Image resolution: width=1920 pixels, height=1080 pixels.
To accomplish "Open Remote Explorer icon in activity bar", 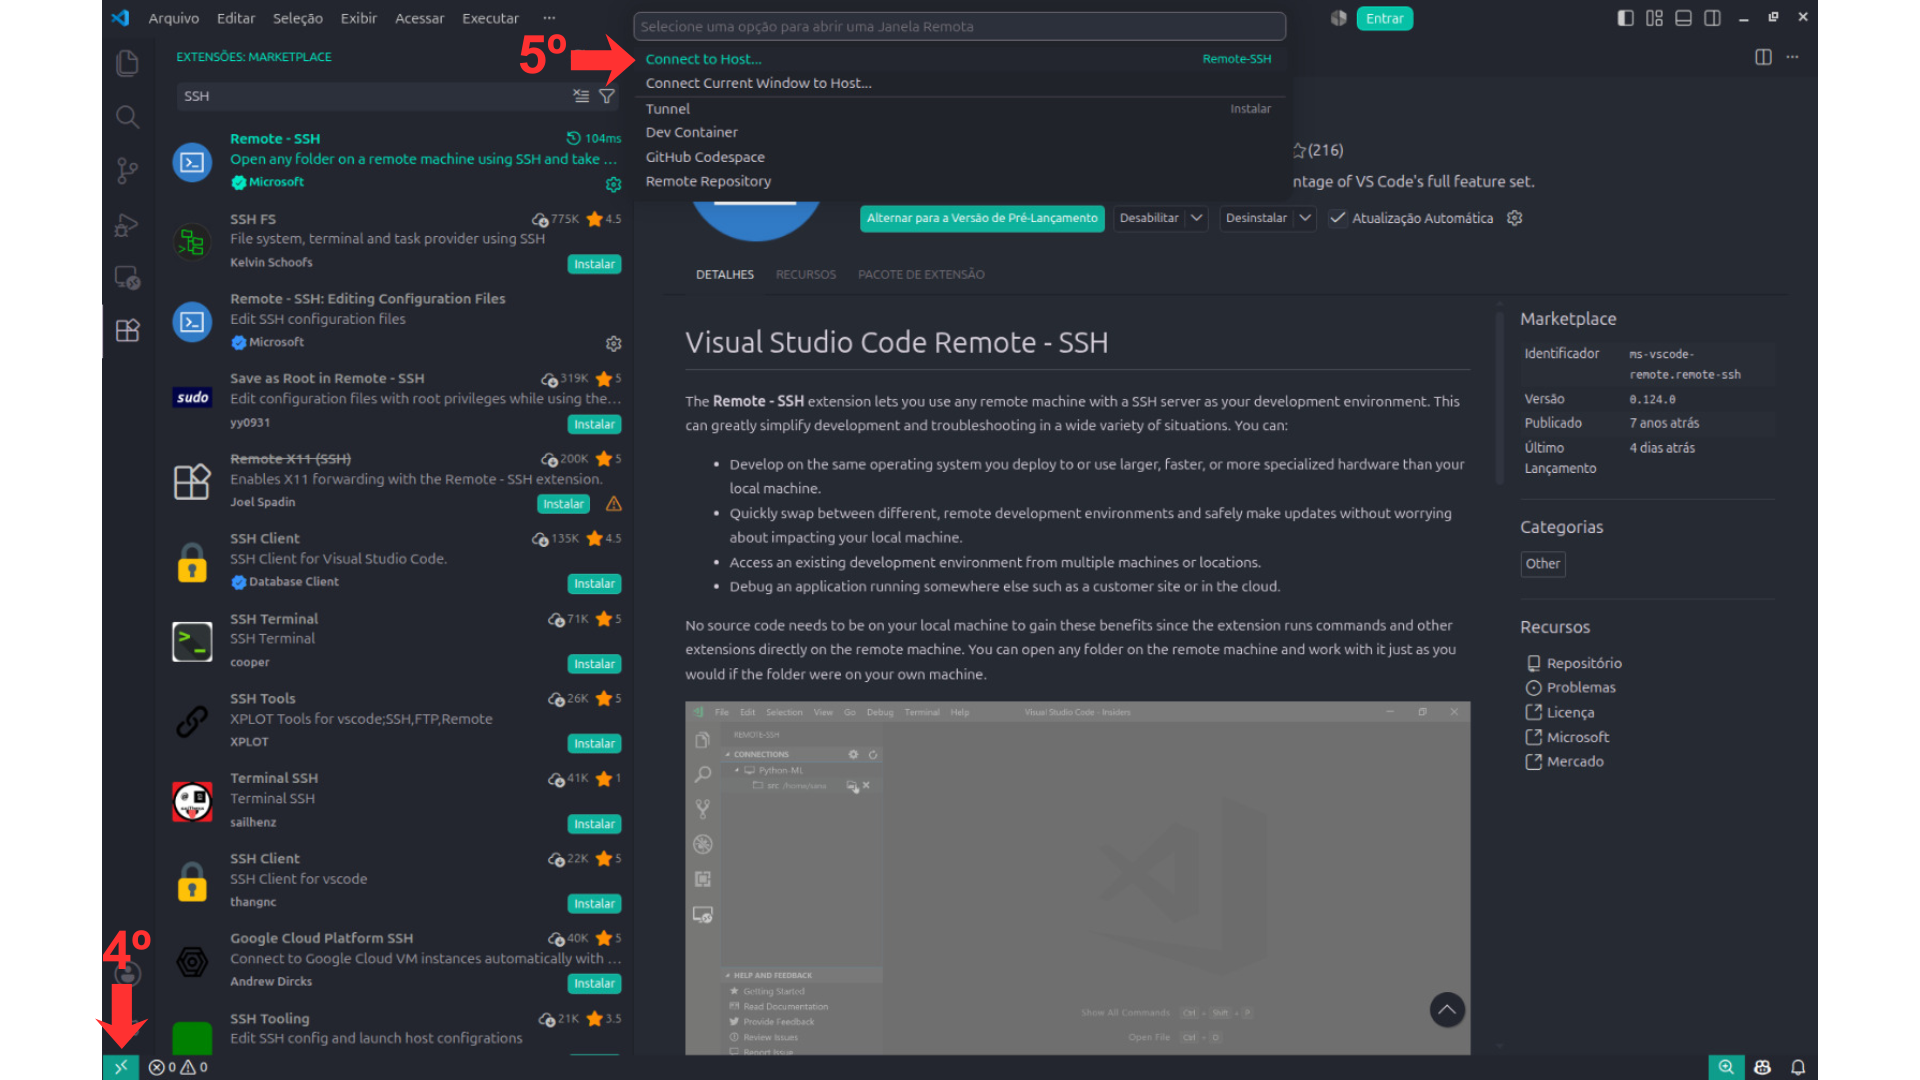I will tap(127, 277).
